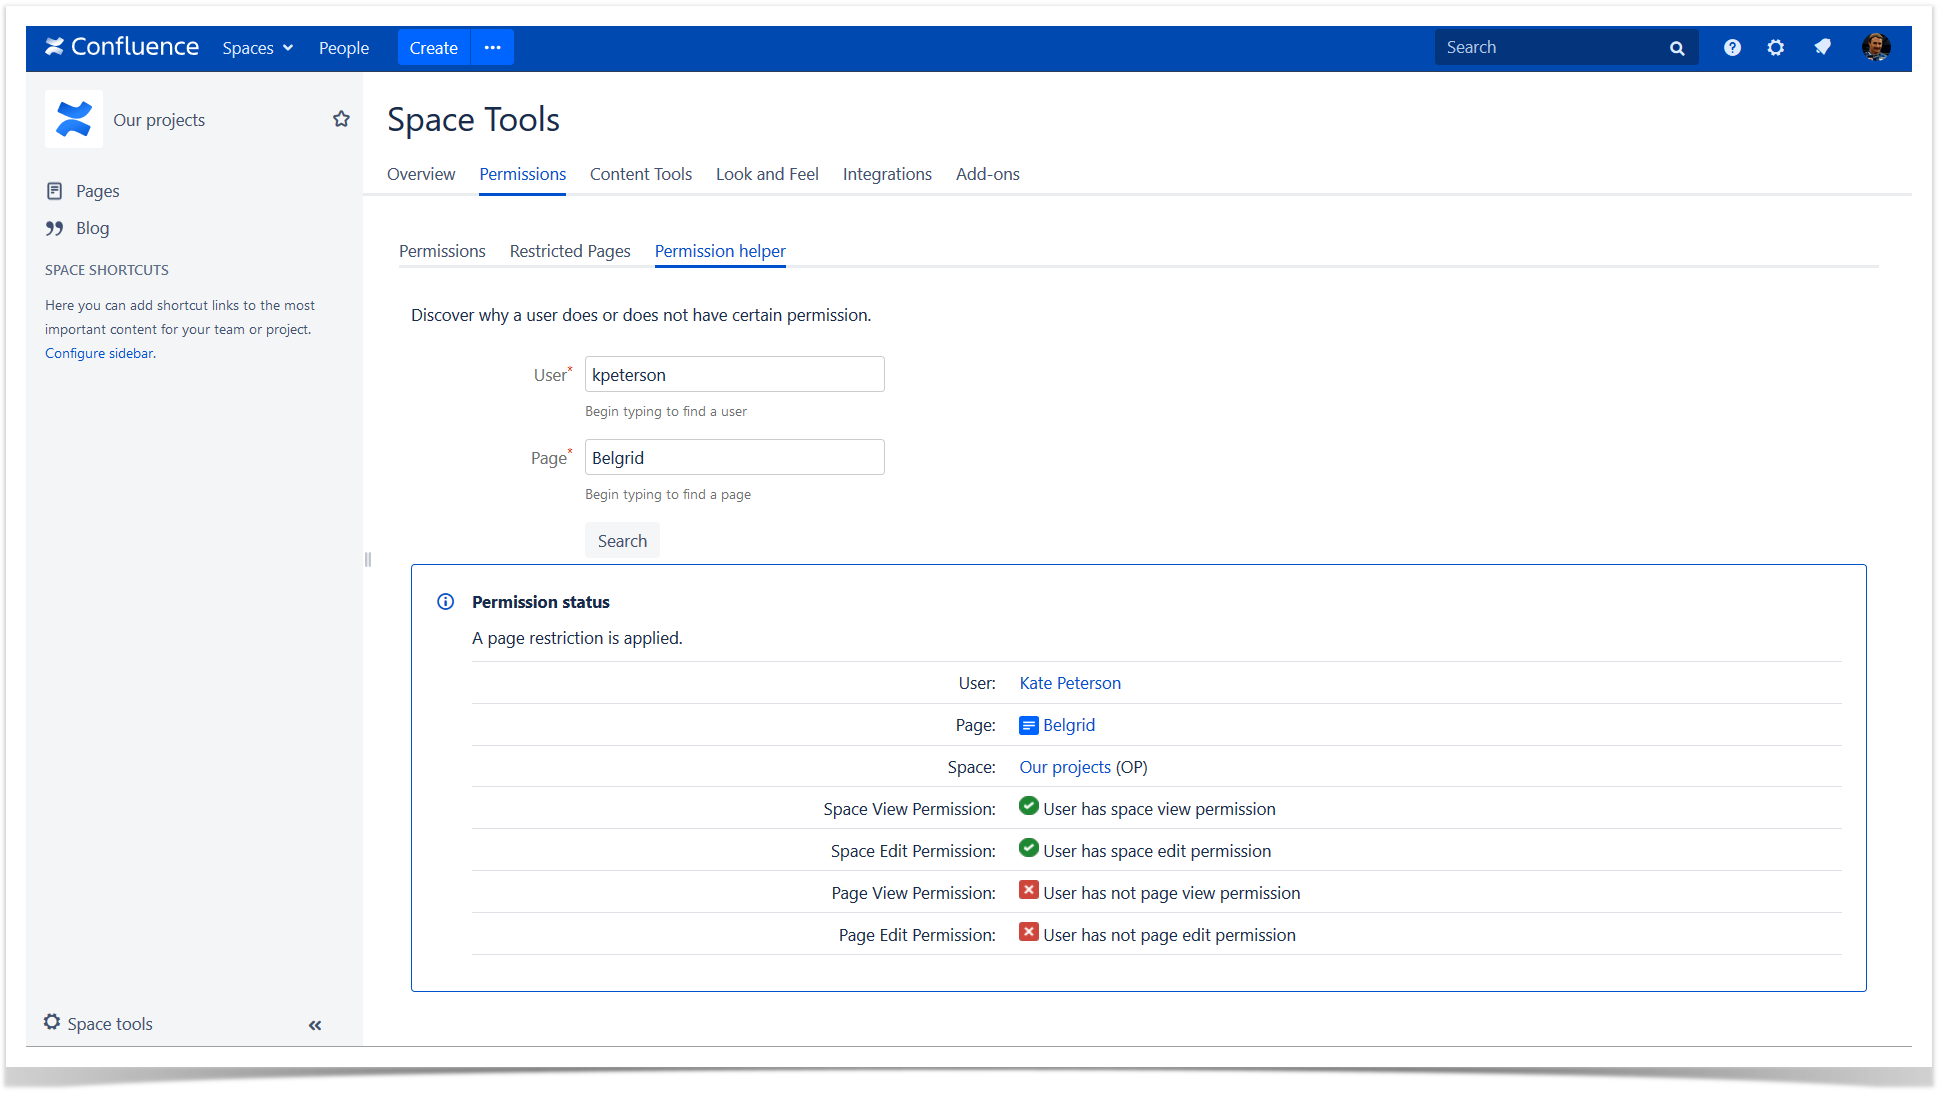Image resolution: width=1946 pixels, height=1096 pixels.
Task: Click red cross for page view permission
Action: pos(1029,890)
